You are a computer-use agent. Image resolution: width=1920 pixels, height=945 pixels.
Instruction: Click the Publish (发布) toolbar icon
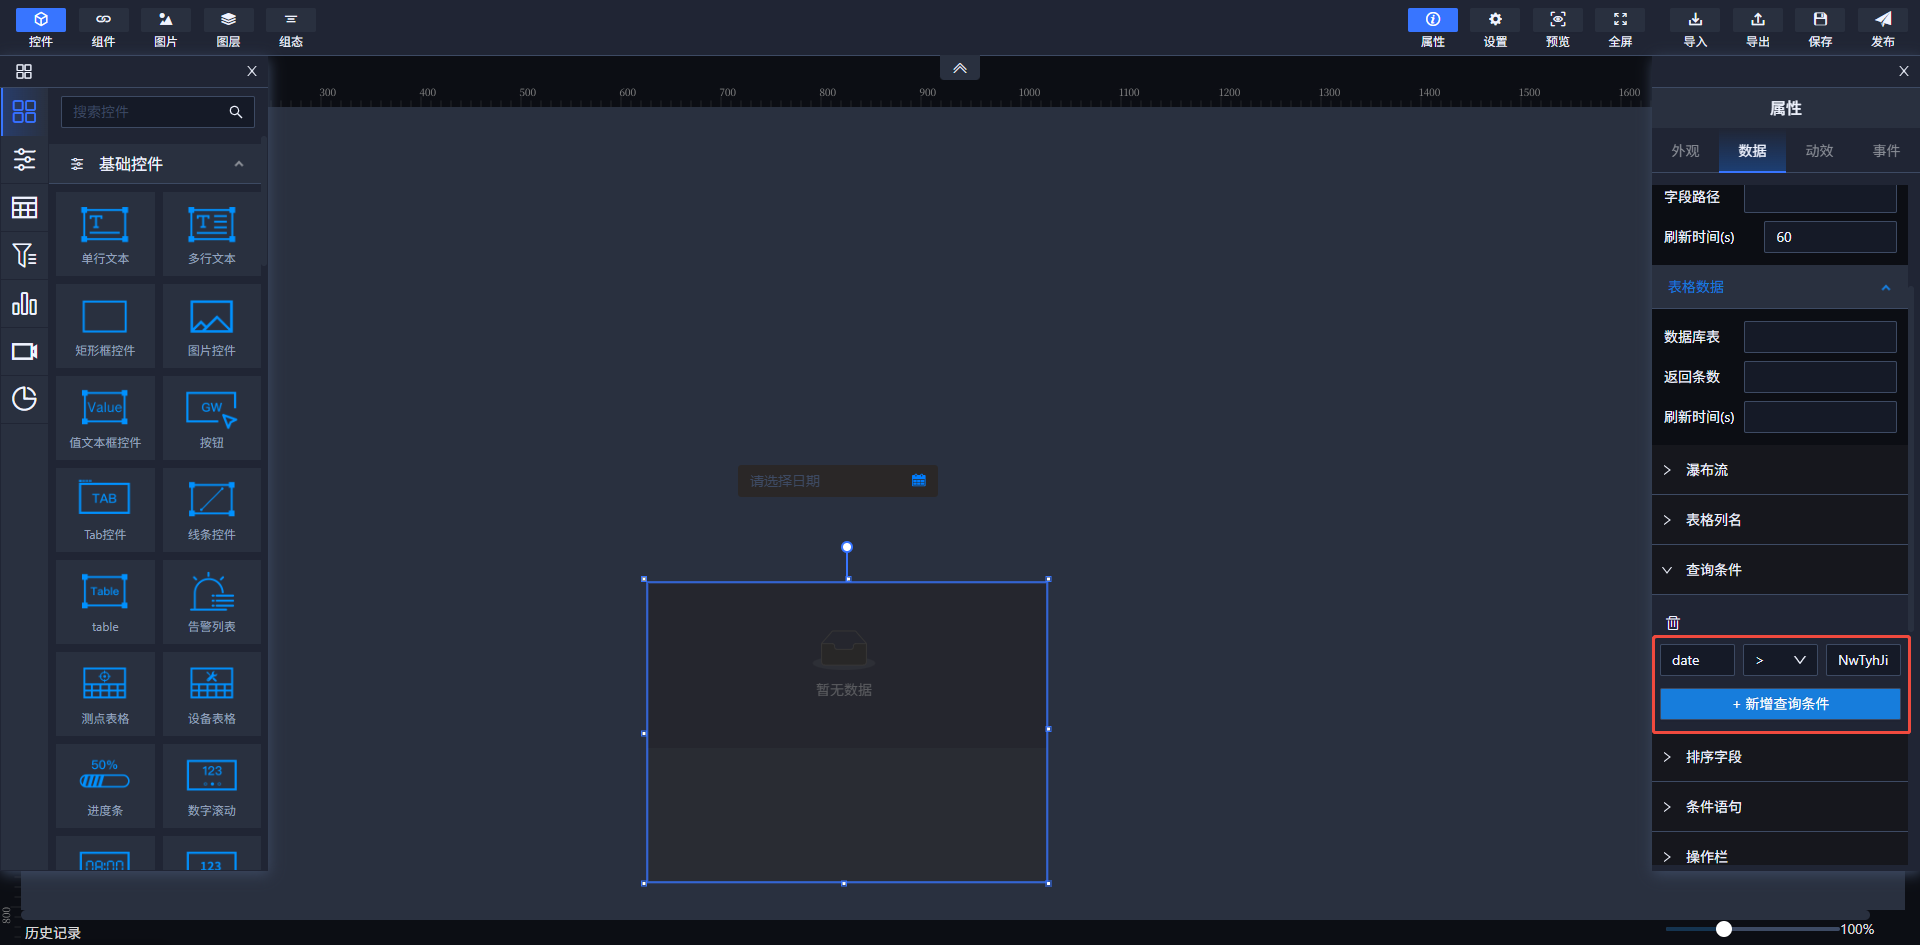[1882, 27]
